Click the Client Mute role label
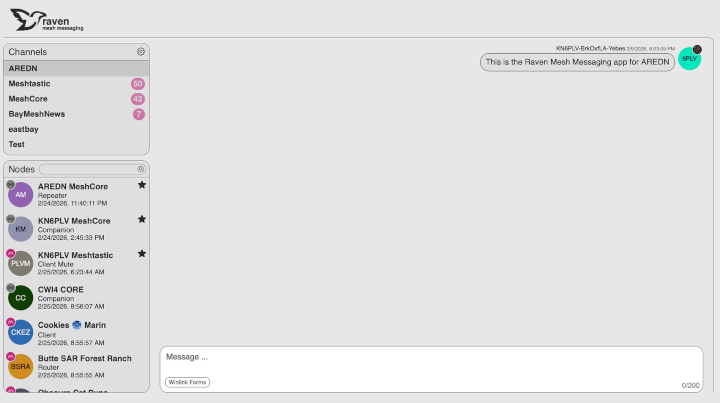This screenshot has width=720, height=403. click(x=56, y=264)
